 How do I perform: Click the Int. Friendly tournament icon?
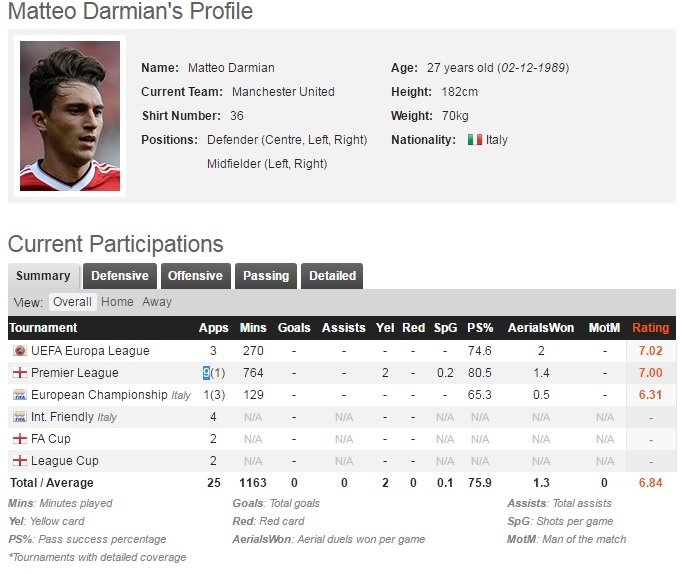point(18,417)
